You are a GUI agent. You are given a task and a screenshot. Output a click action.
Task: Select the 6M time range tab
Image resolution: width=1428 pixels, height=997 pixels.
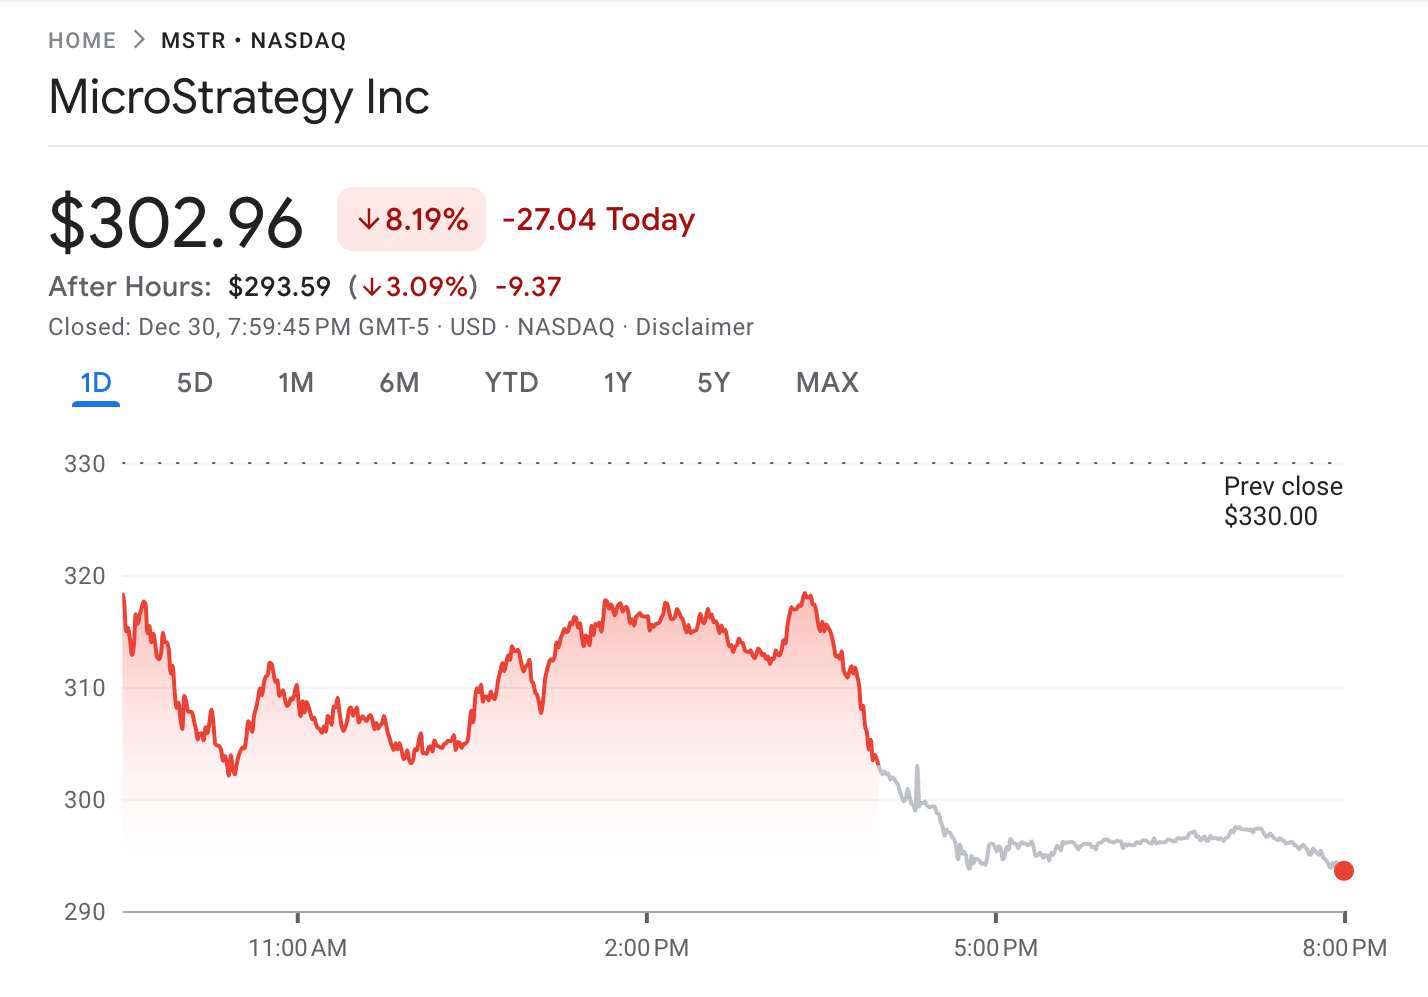point(399,383)
